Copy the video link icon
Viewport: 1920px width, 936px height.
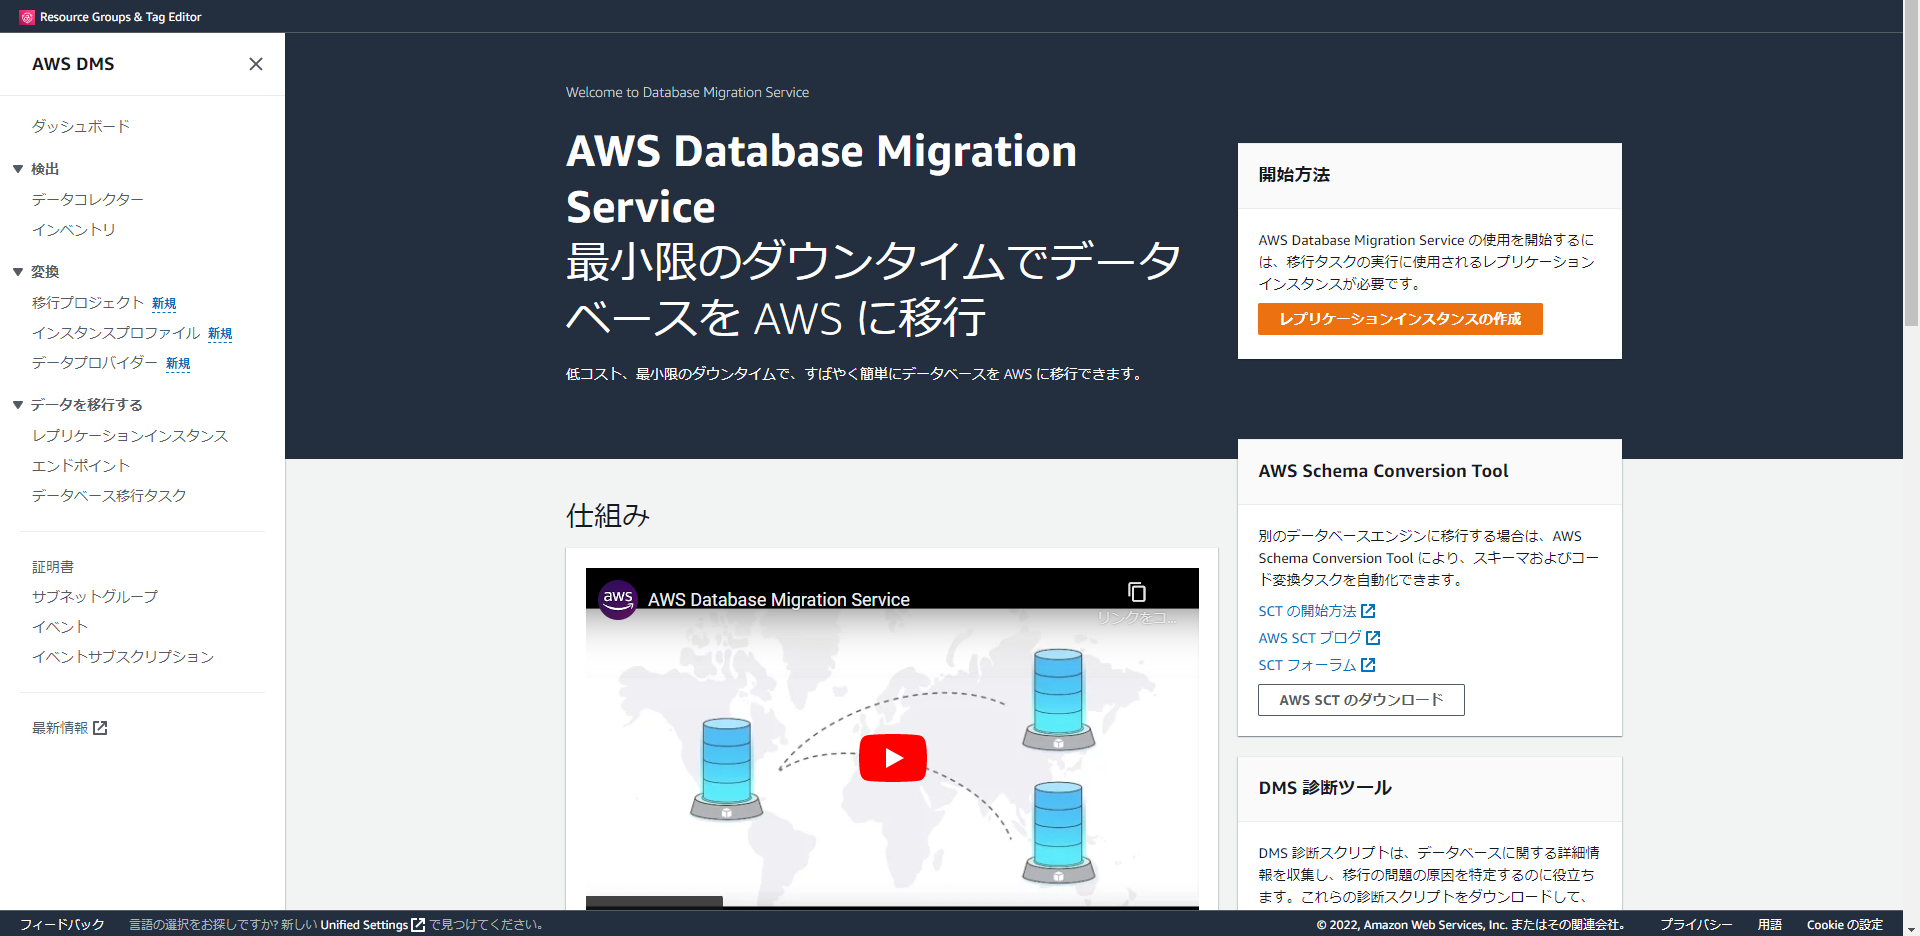1137,592
